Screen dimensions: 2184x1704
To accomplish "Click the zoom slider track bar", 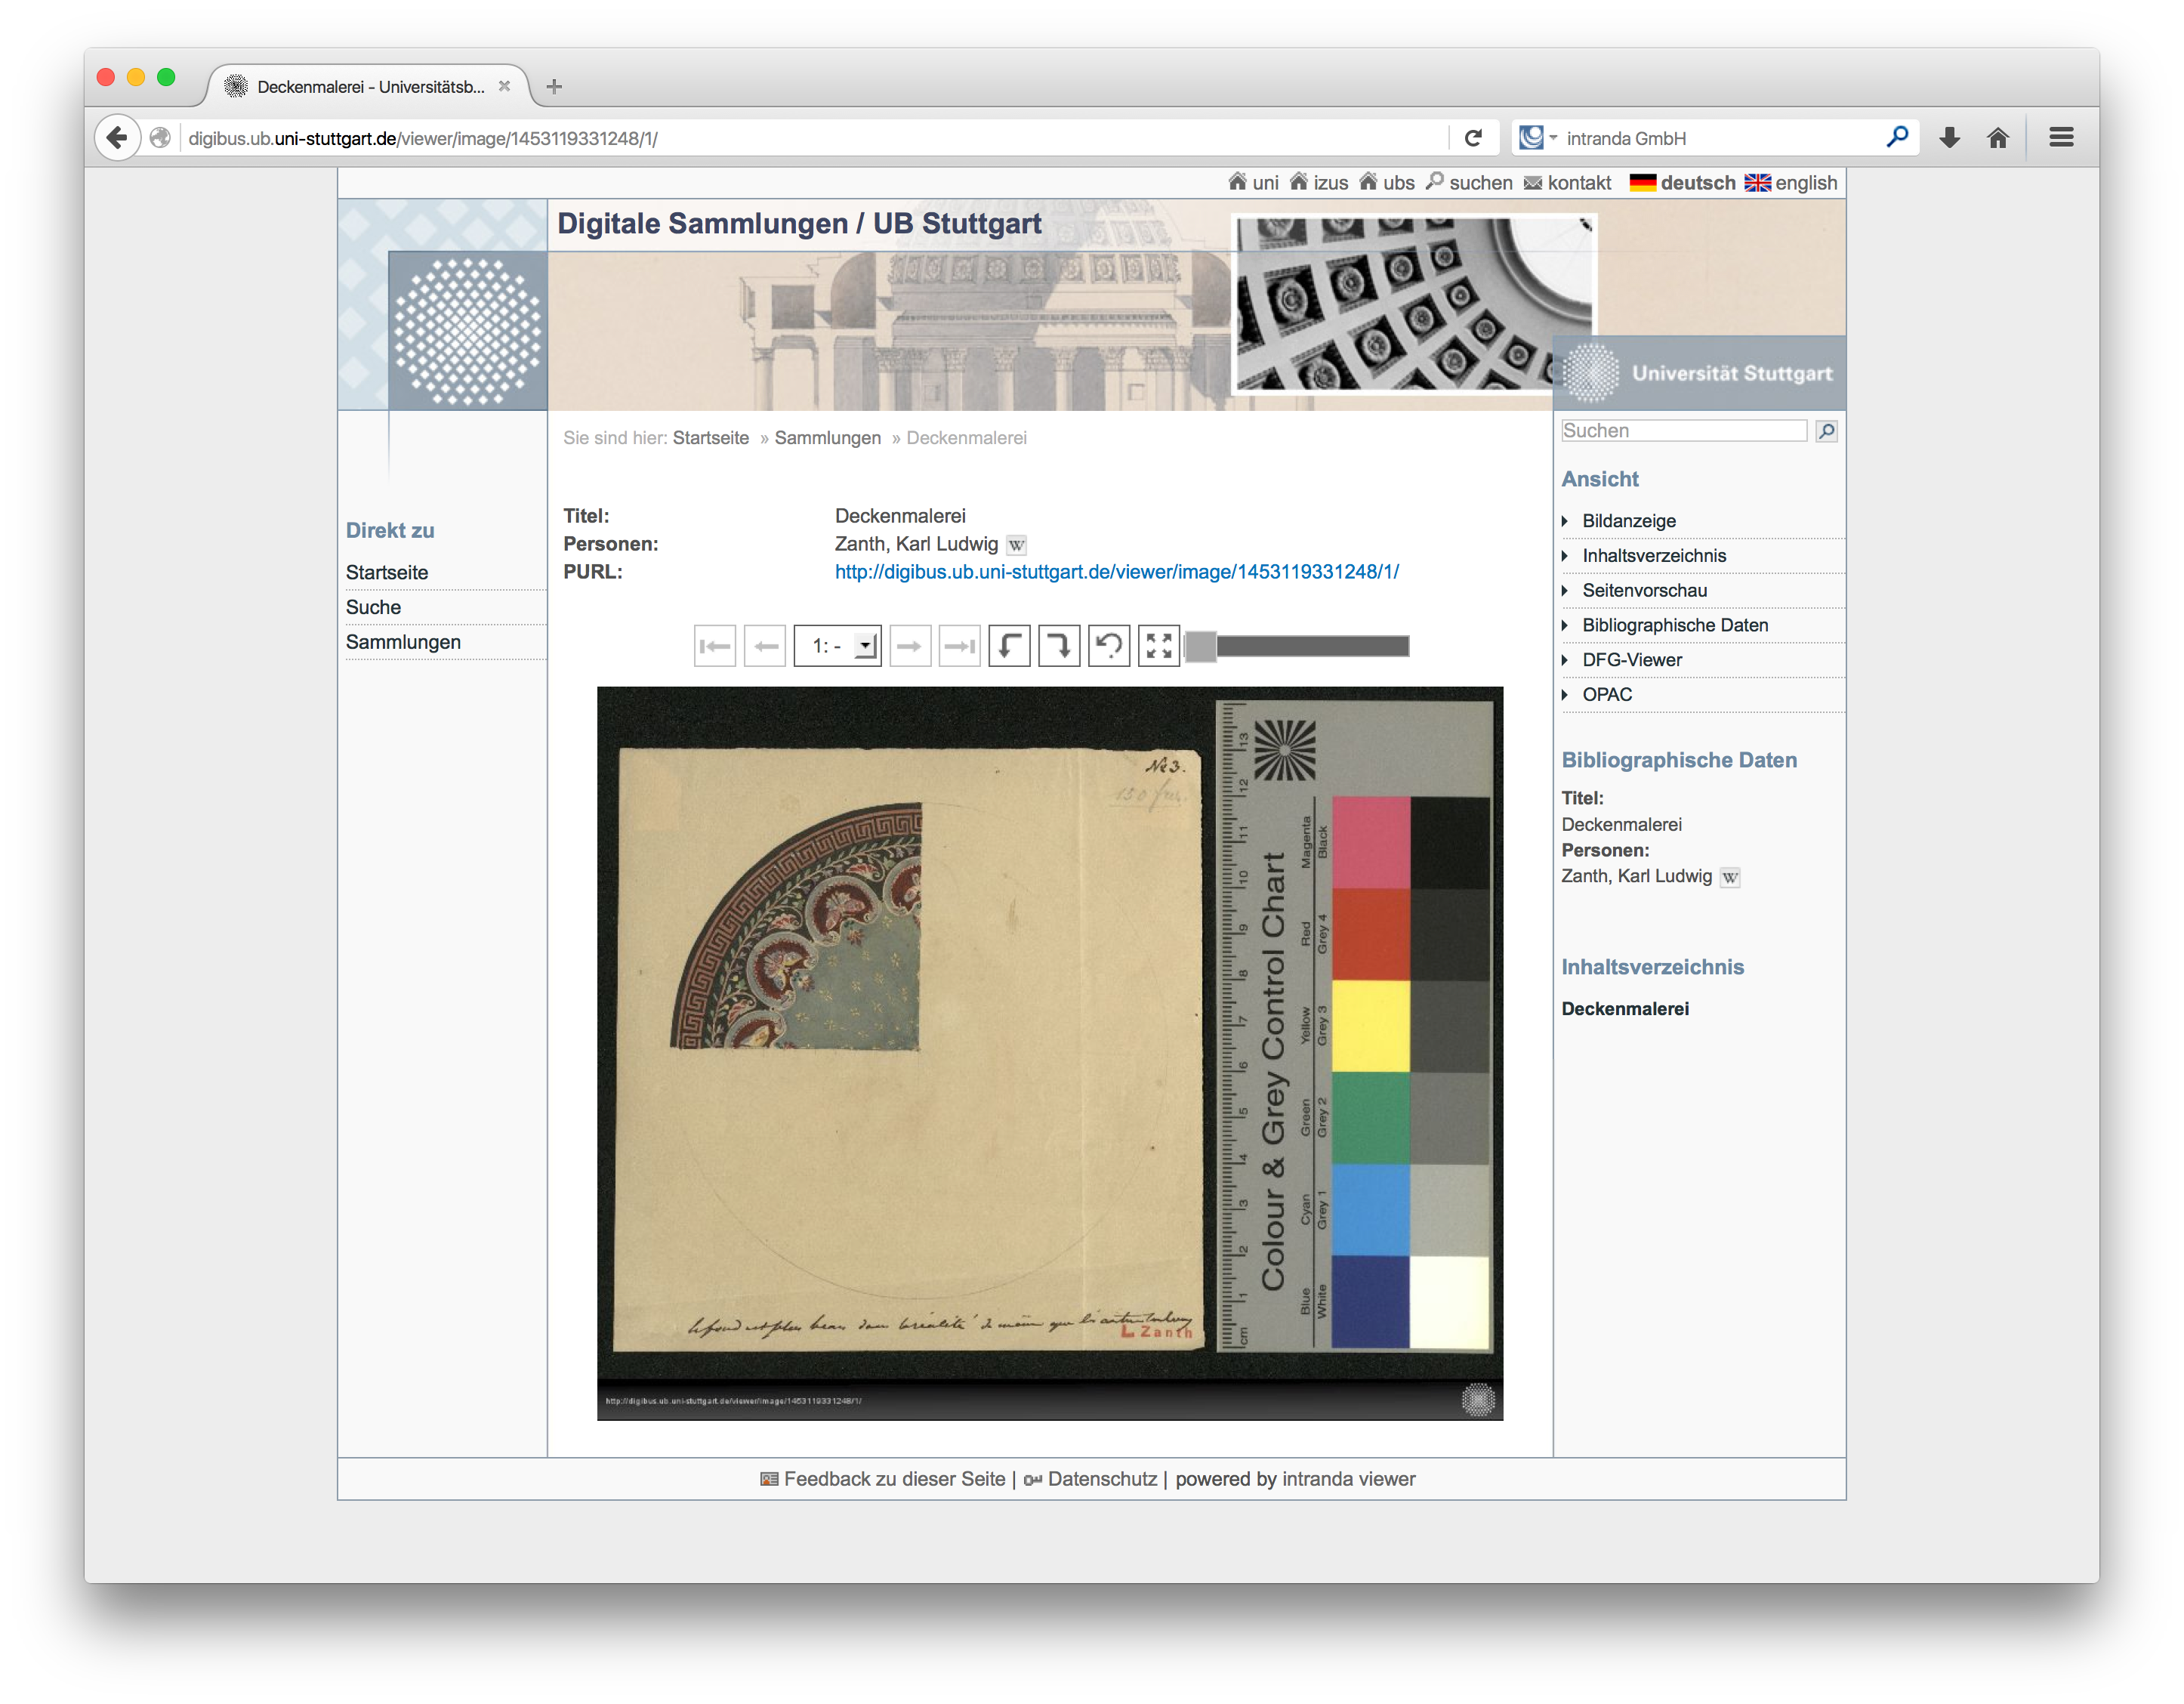I will point(1312,646).
